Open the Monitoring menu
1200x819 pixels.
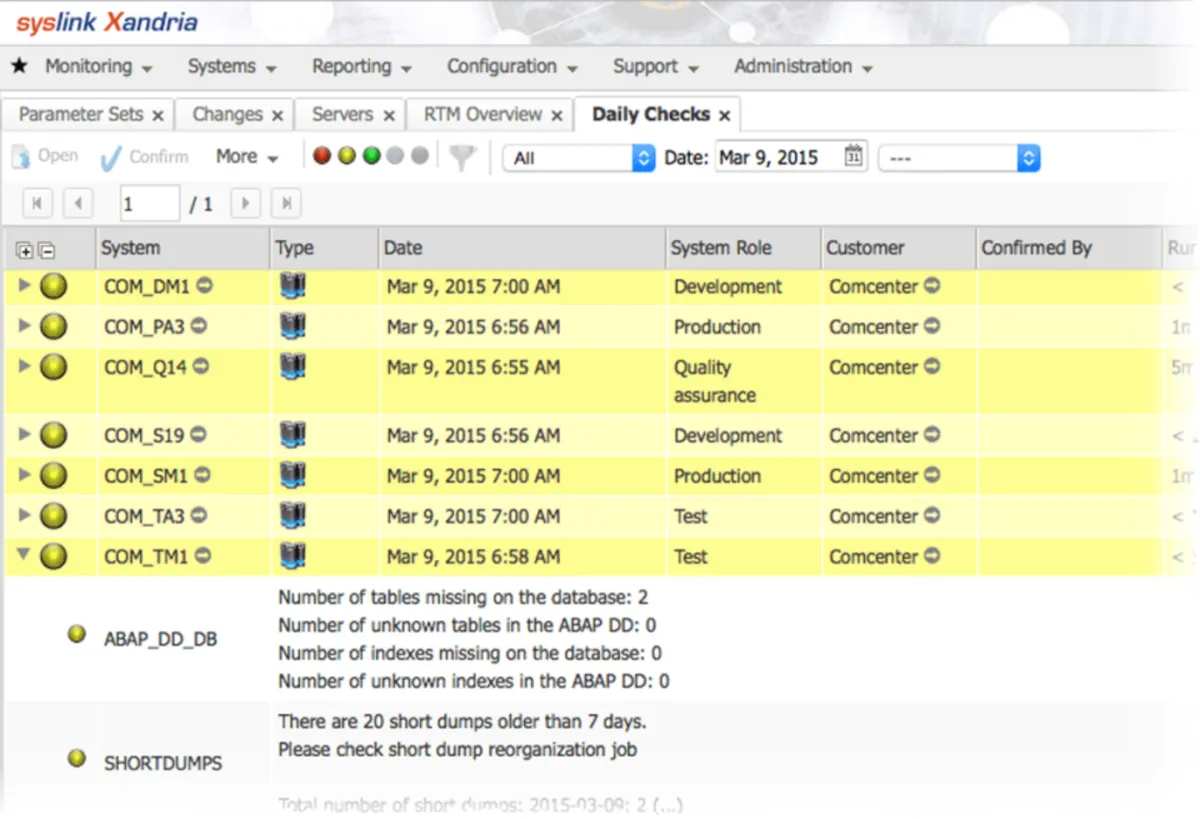98,67
